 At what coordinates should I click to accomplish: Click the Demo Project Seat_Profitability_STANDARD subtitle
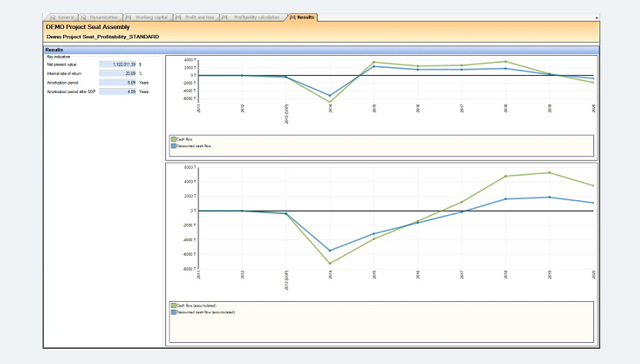(103, 37)
